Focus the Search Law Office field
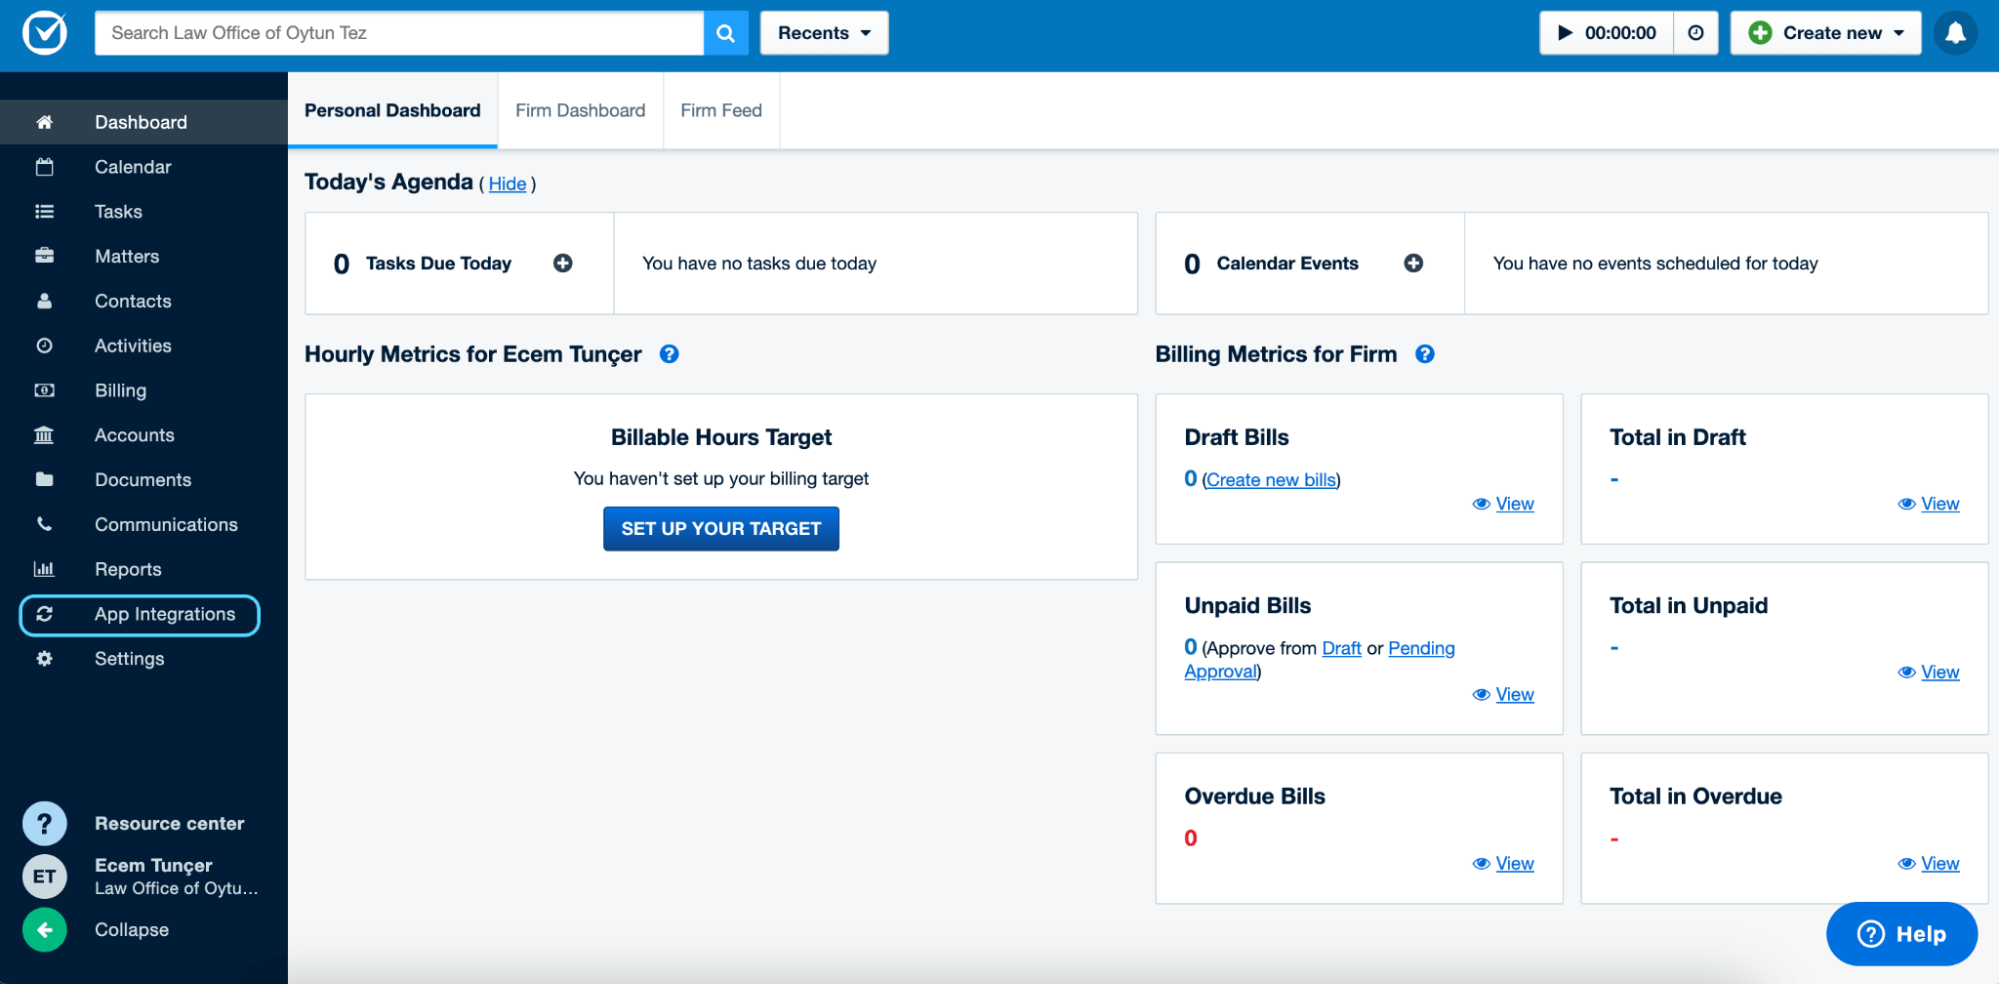The image size is (1999, 984). click(399, 33)
